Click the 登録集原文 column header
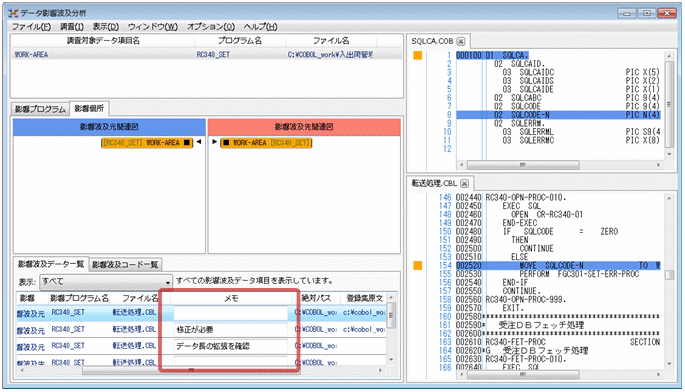685x392 pixels. 364,298
